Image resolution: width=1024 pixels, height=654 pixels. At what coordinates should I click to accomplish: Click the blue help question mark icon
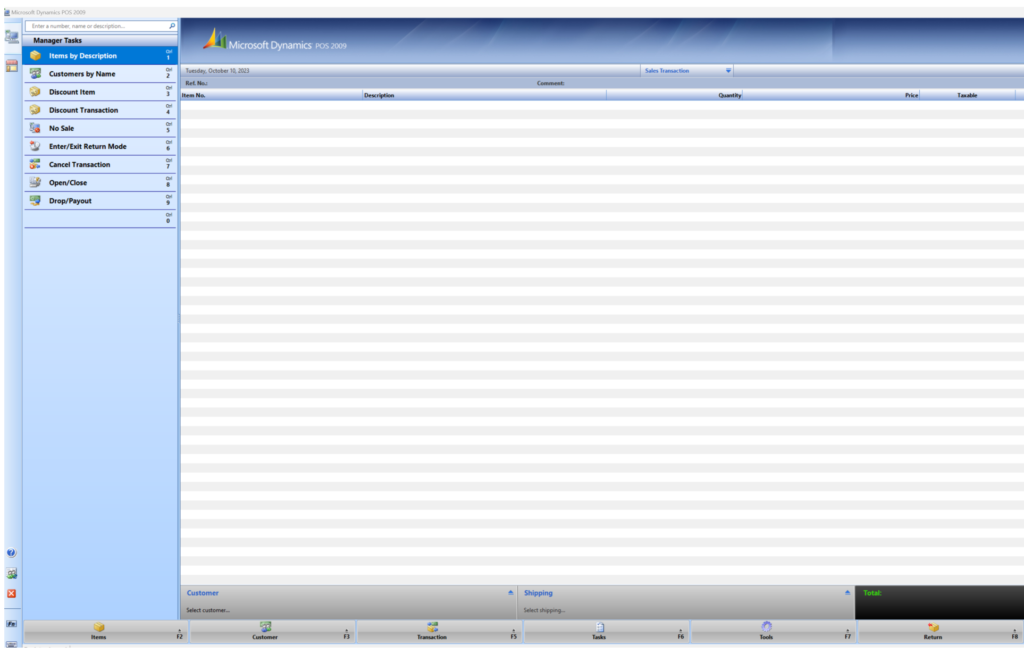[11, 553]
